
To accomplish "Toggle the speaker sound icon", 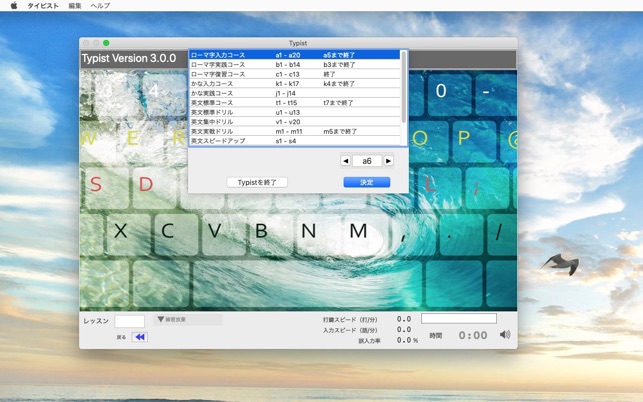I will [x=505, y=335].
